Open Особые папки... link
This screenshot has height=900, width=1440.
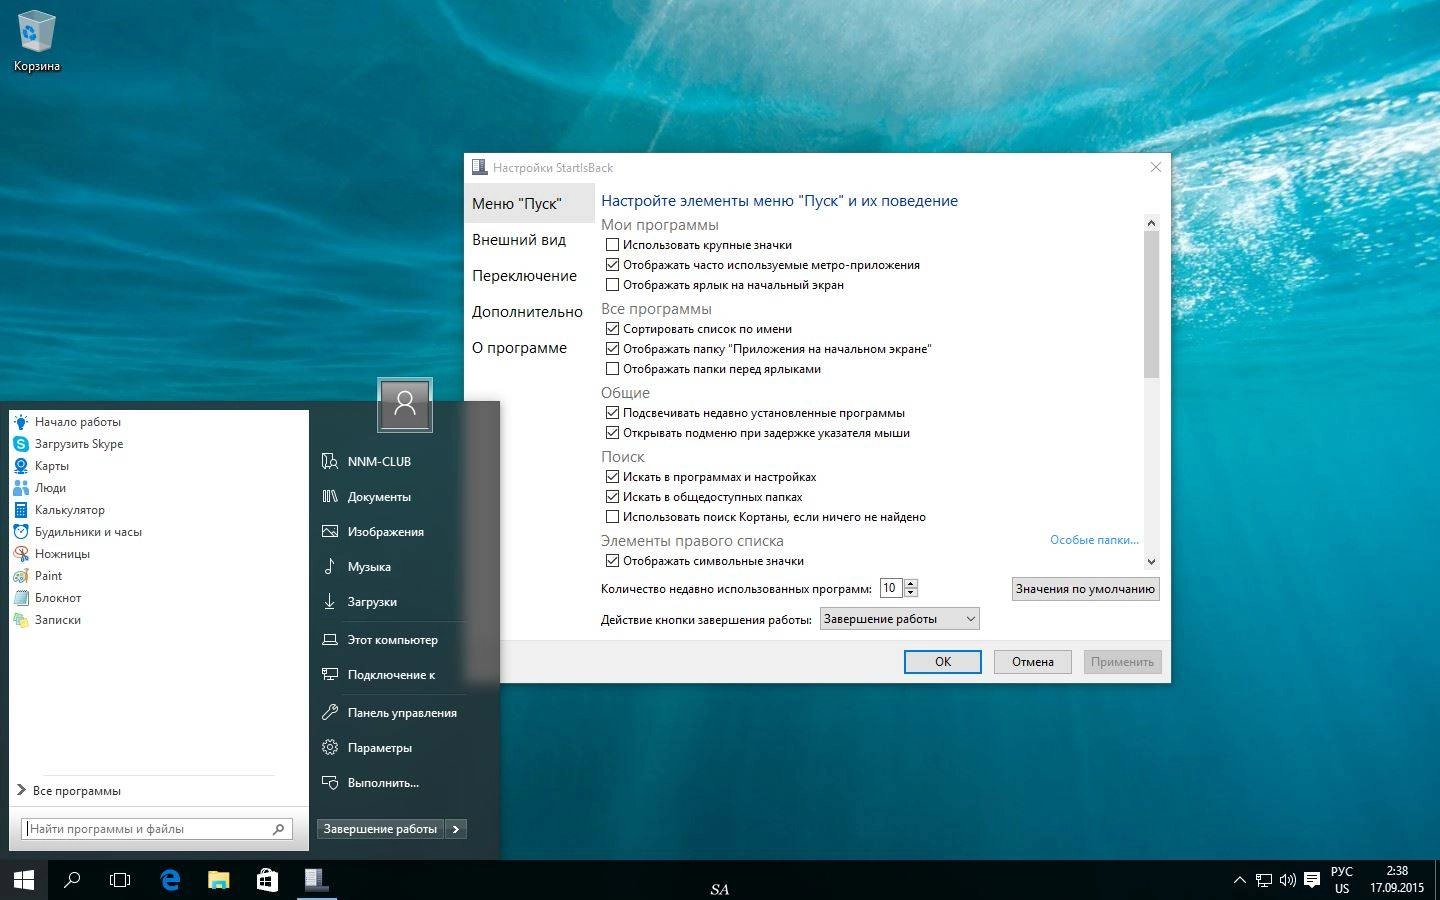[x=1094, y=540]
